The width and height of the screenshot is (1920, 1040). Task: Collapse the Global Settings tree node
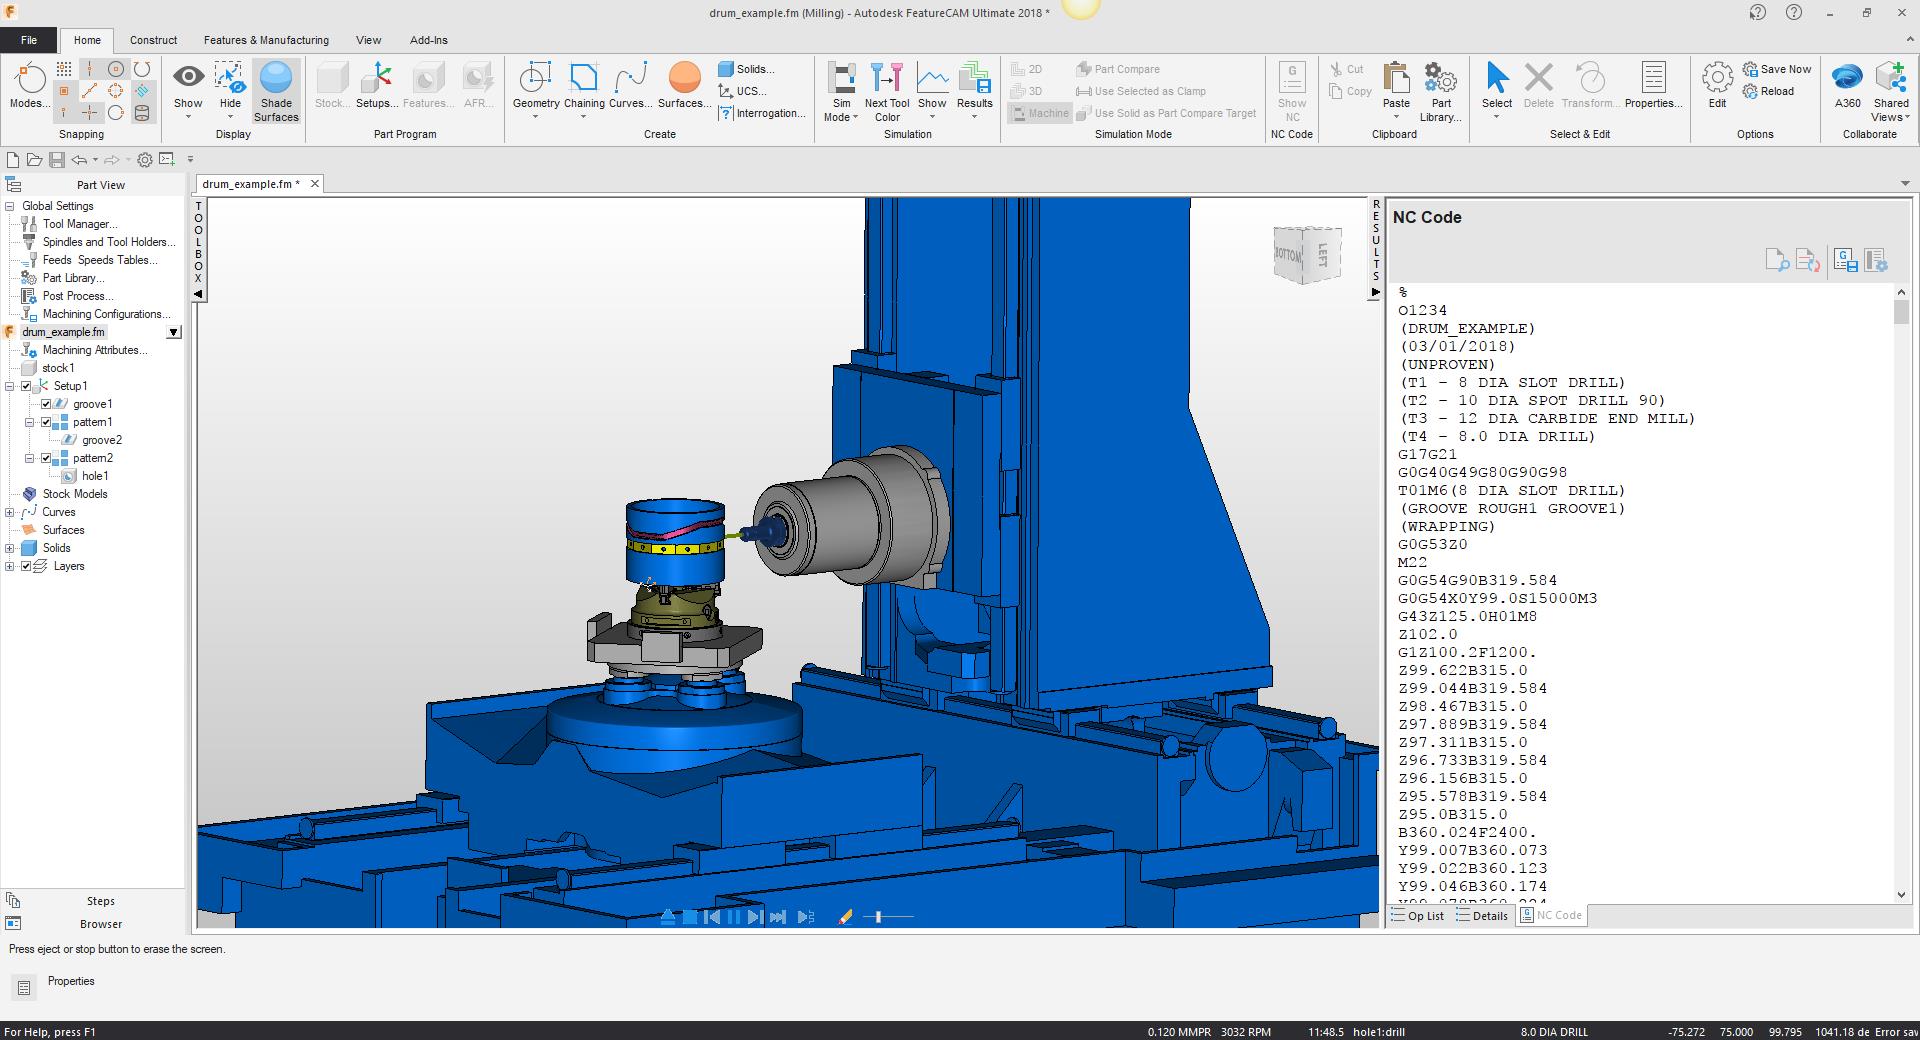click(x=10, y=206)
